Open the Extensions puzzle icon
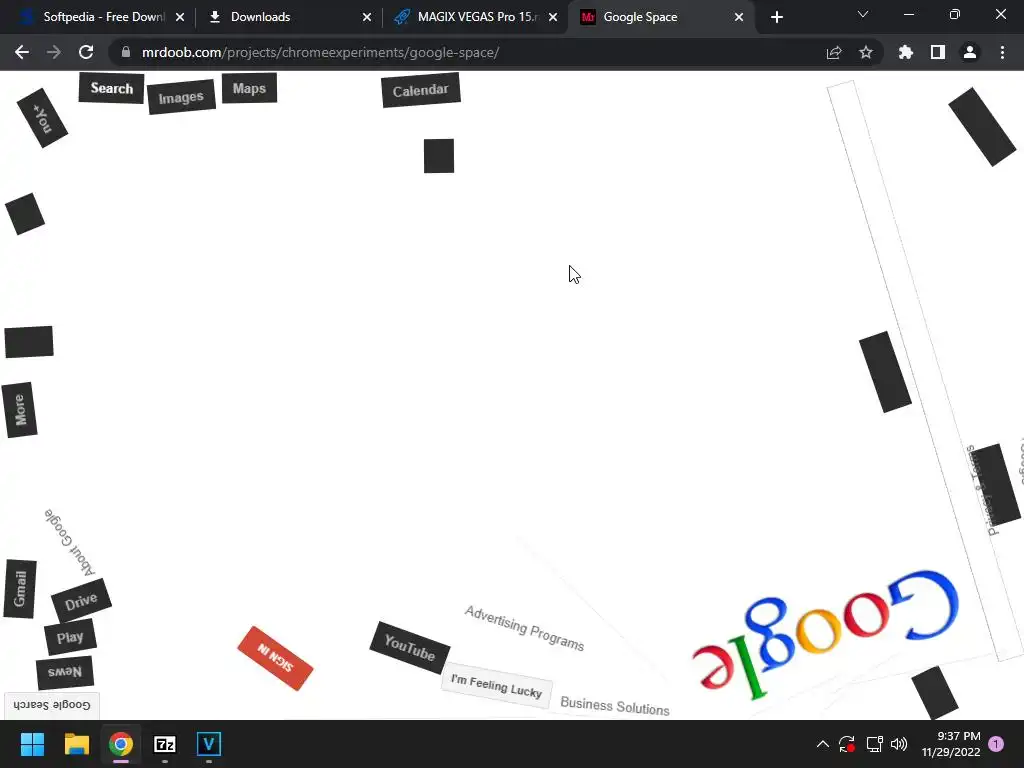1024x768 pixels. pyautogui.click(x=906, y=52)
